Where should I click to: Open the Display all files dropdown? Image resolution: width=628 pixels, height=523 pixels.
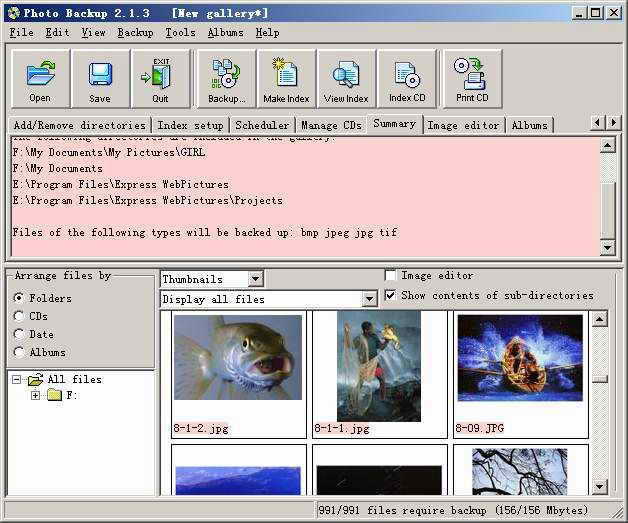point(369,299)
